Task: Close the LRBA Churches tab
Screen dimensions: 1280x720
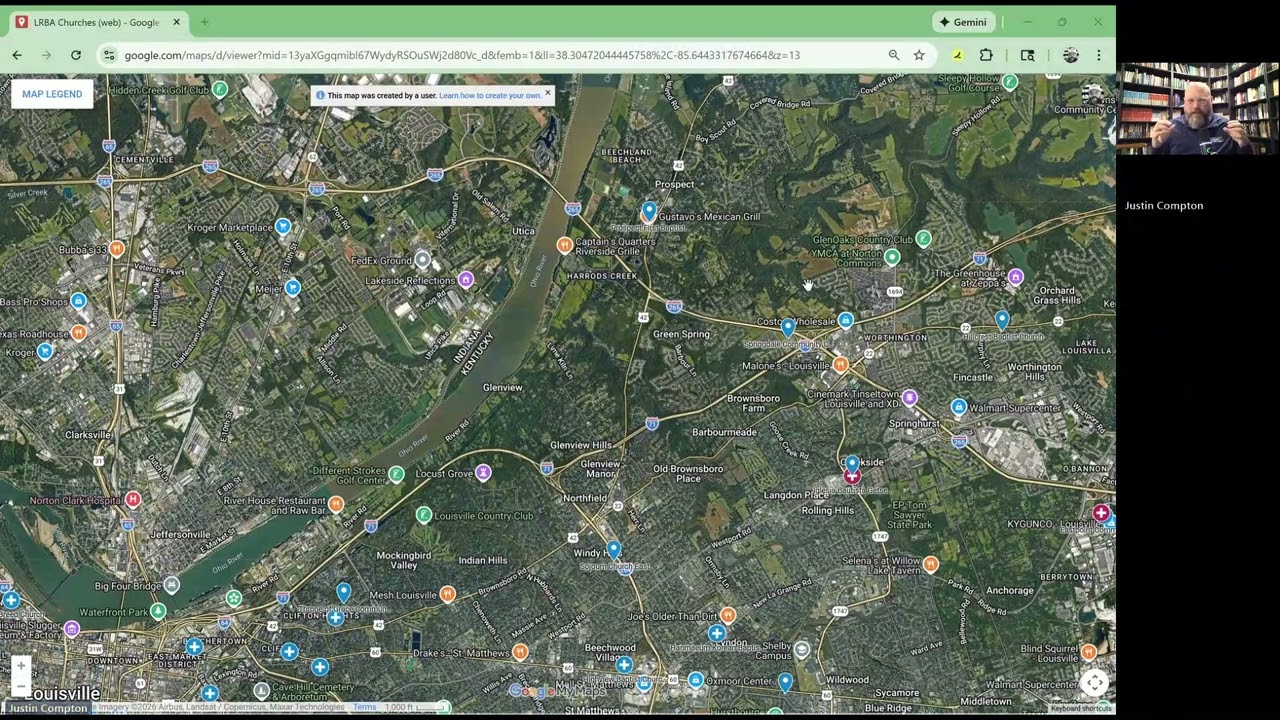Action: pos(176,22)
